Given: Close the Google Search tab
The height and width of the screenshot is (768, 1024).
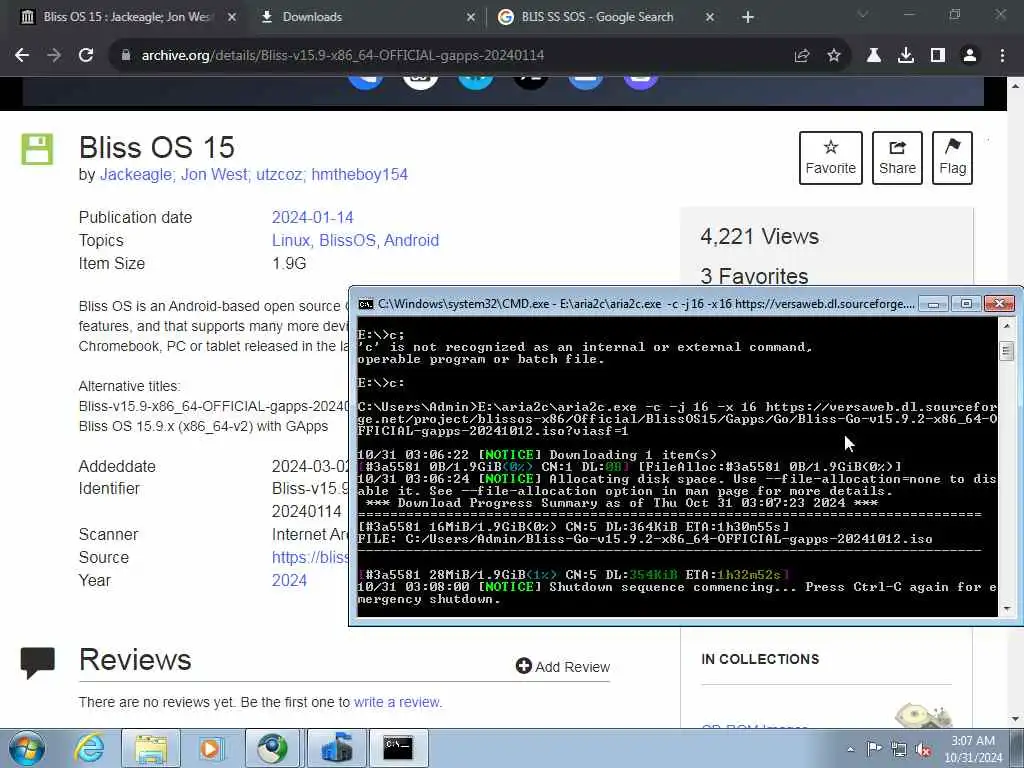Looking at the screenshot, I should [710, 17].
